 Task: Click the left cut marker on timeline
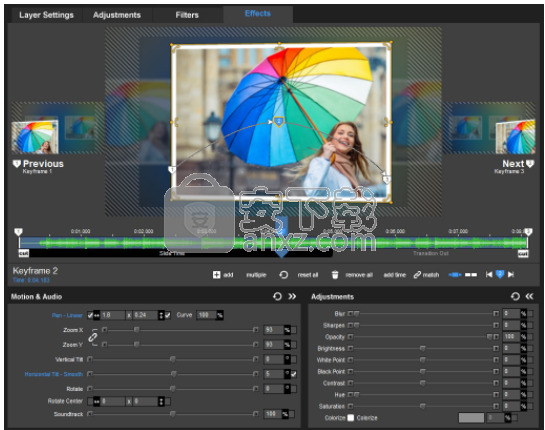click(x=24, y=253)
